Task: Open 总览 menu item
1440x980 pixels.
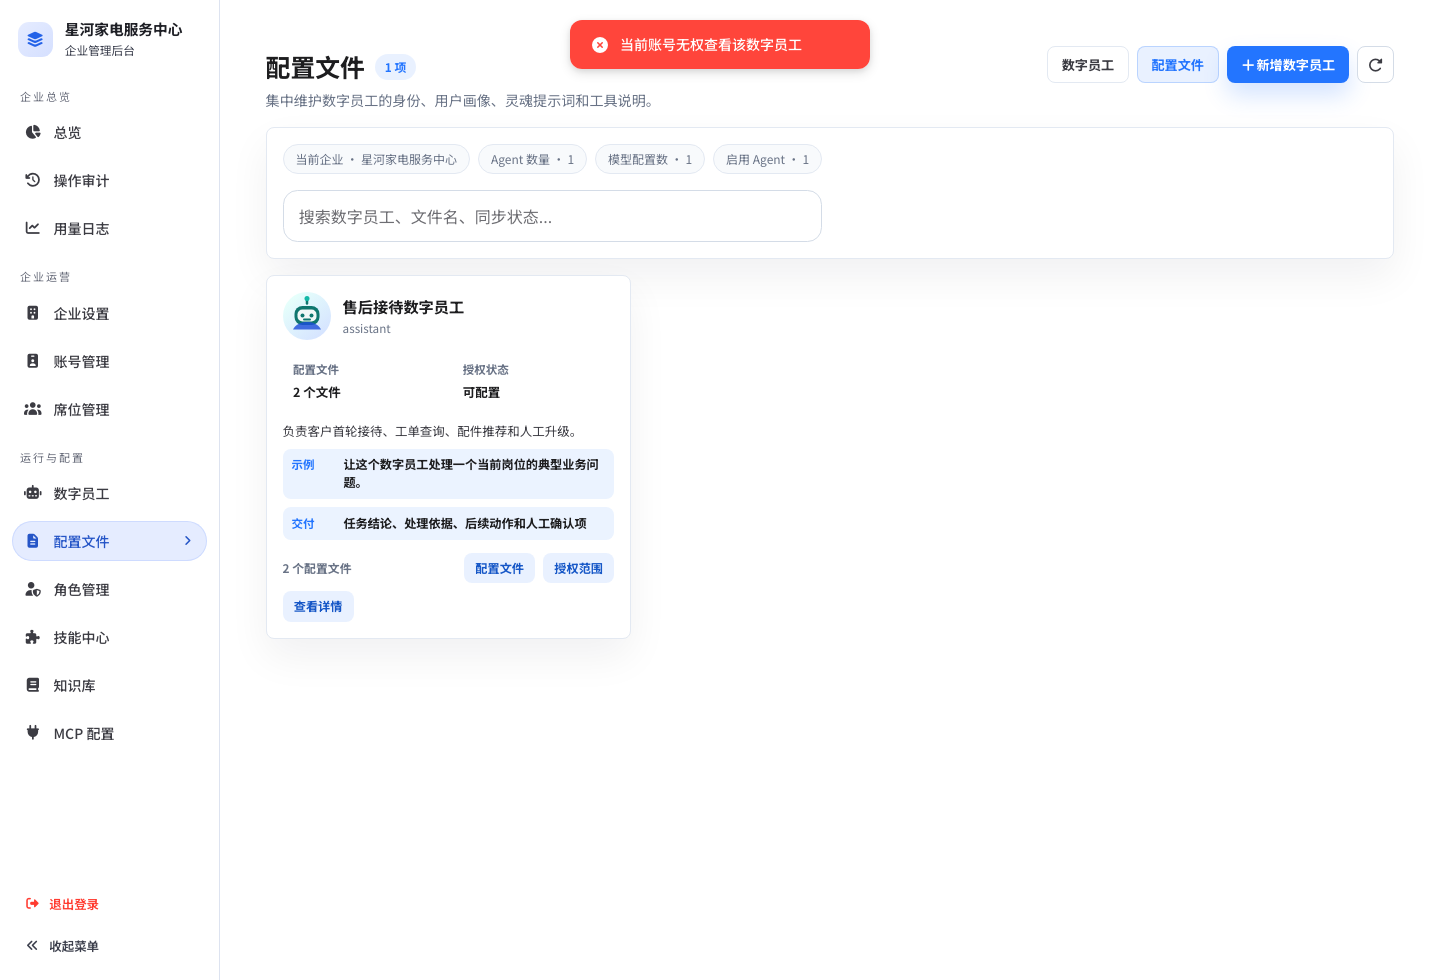Action: click(x=109, y=132)
